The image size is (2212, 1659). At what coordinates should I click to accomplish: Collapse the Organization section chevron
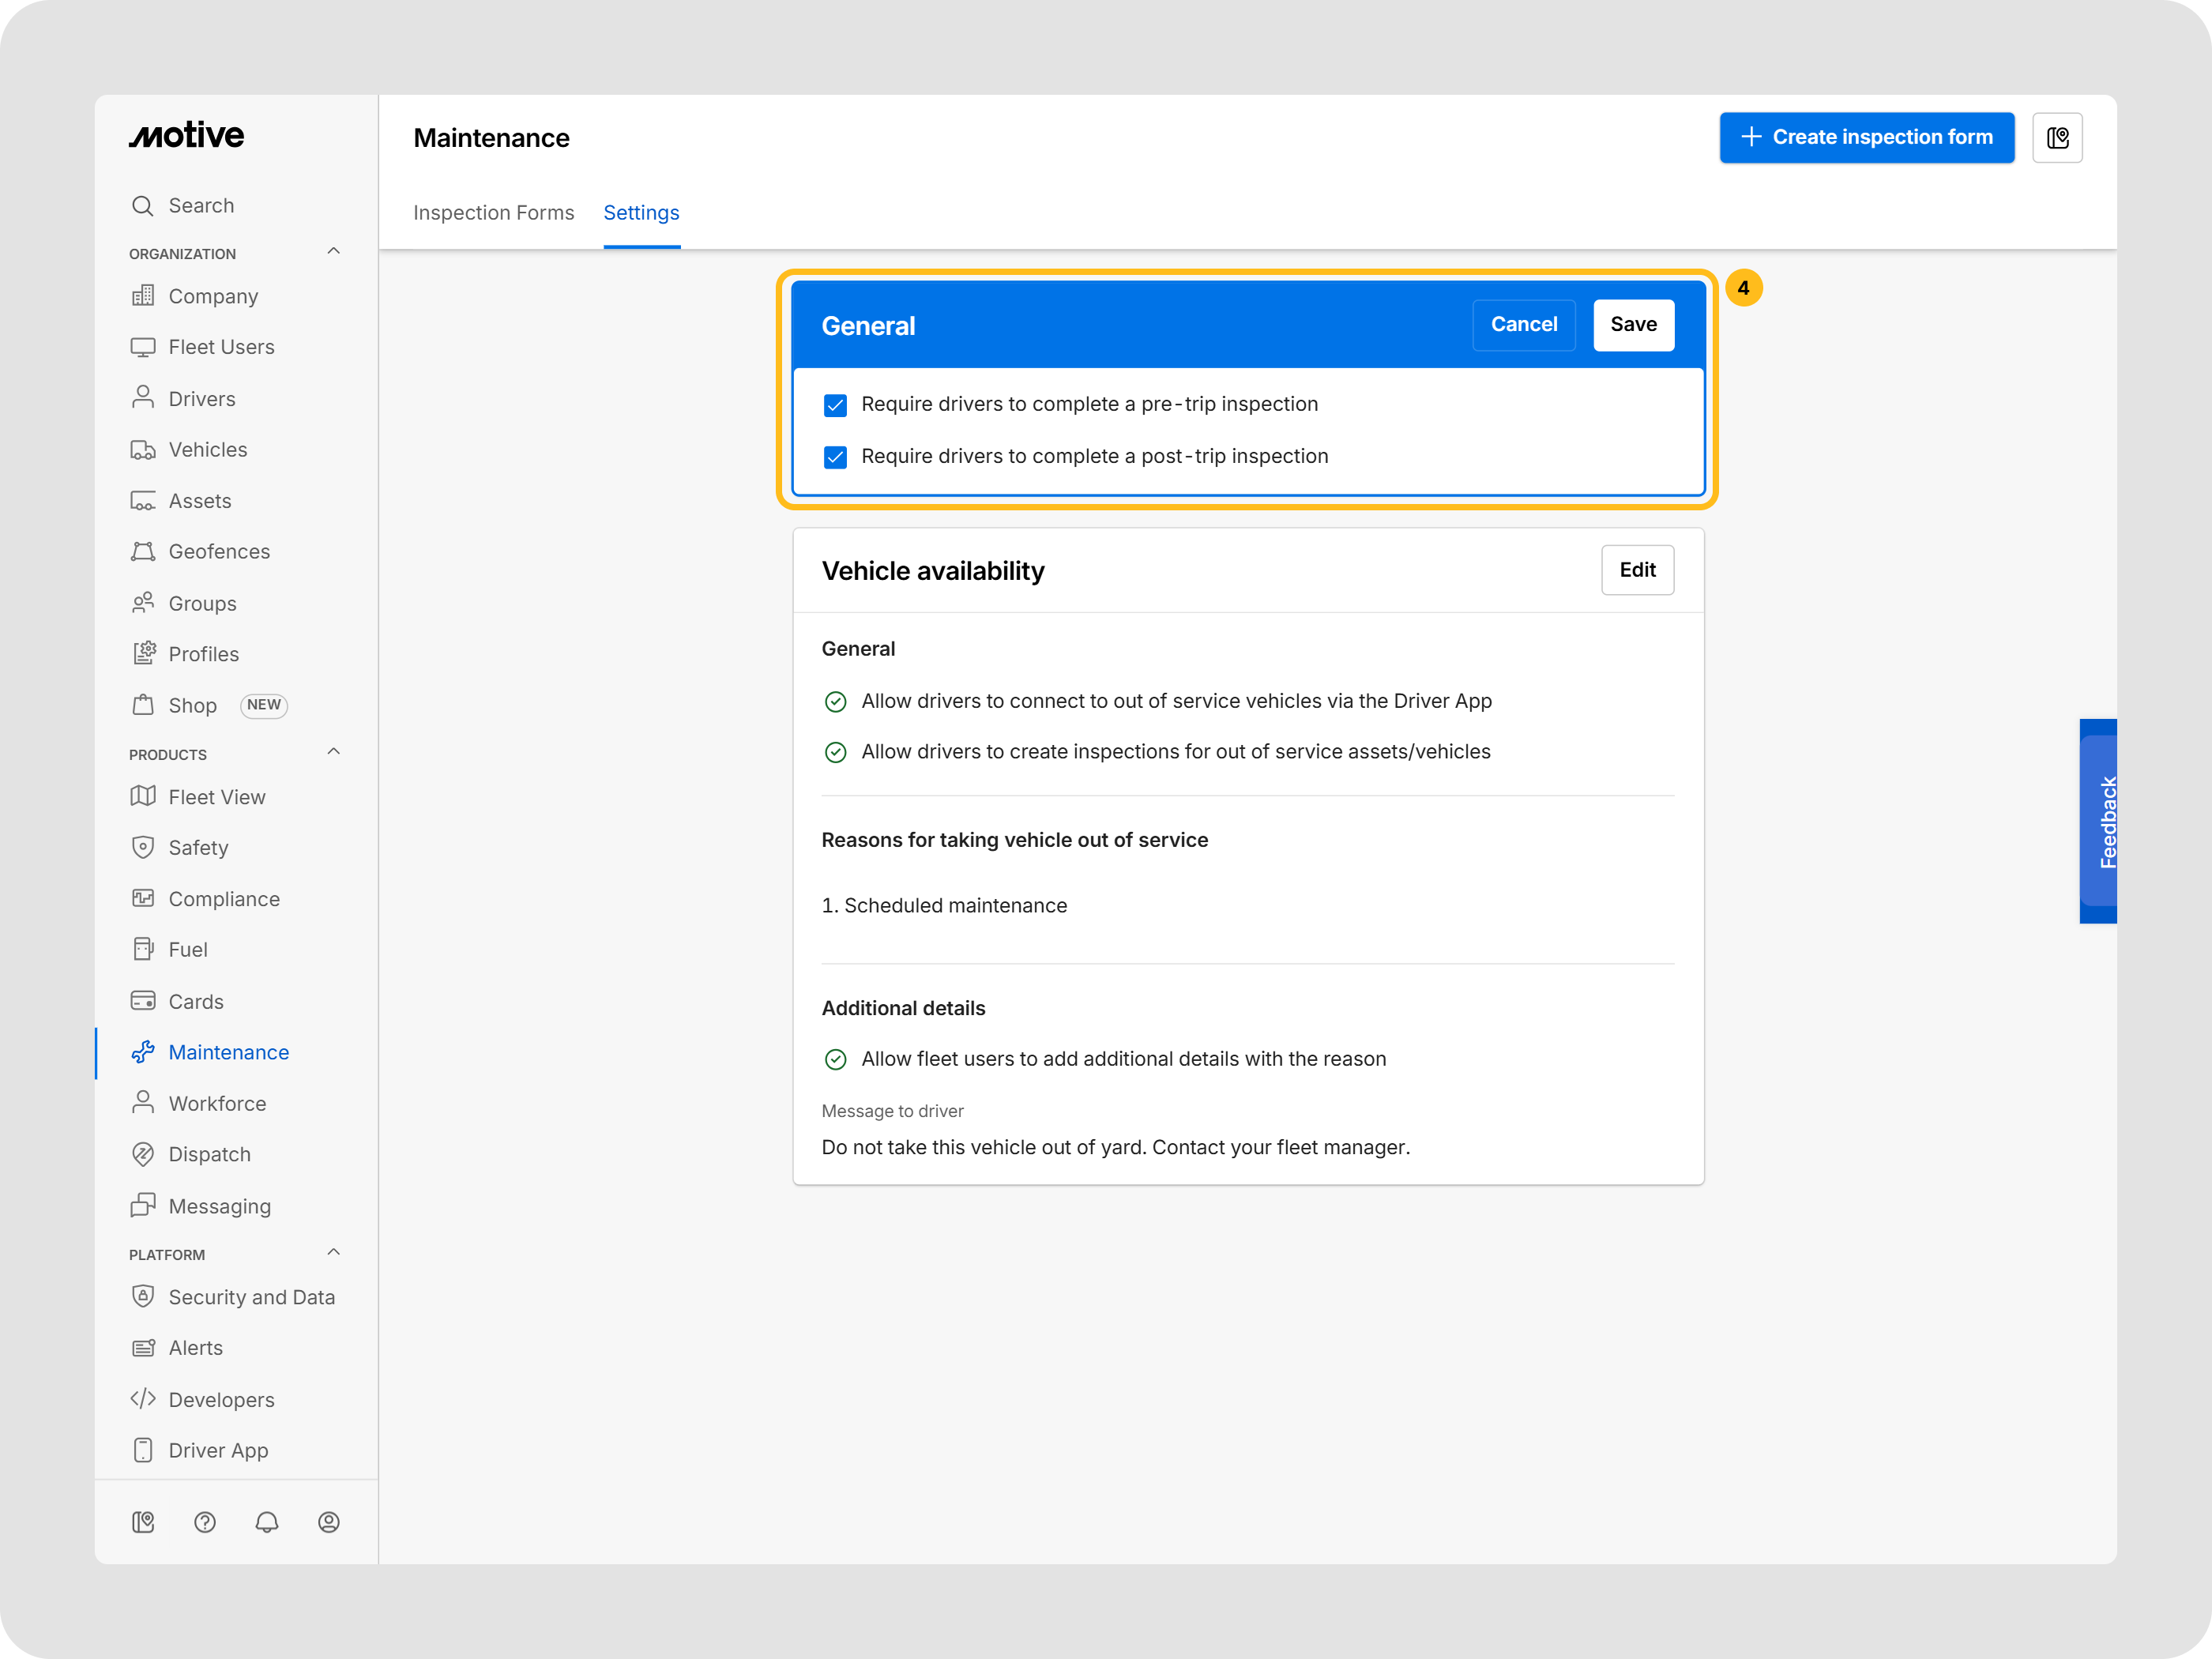pos(334,252)
